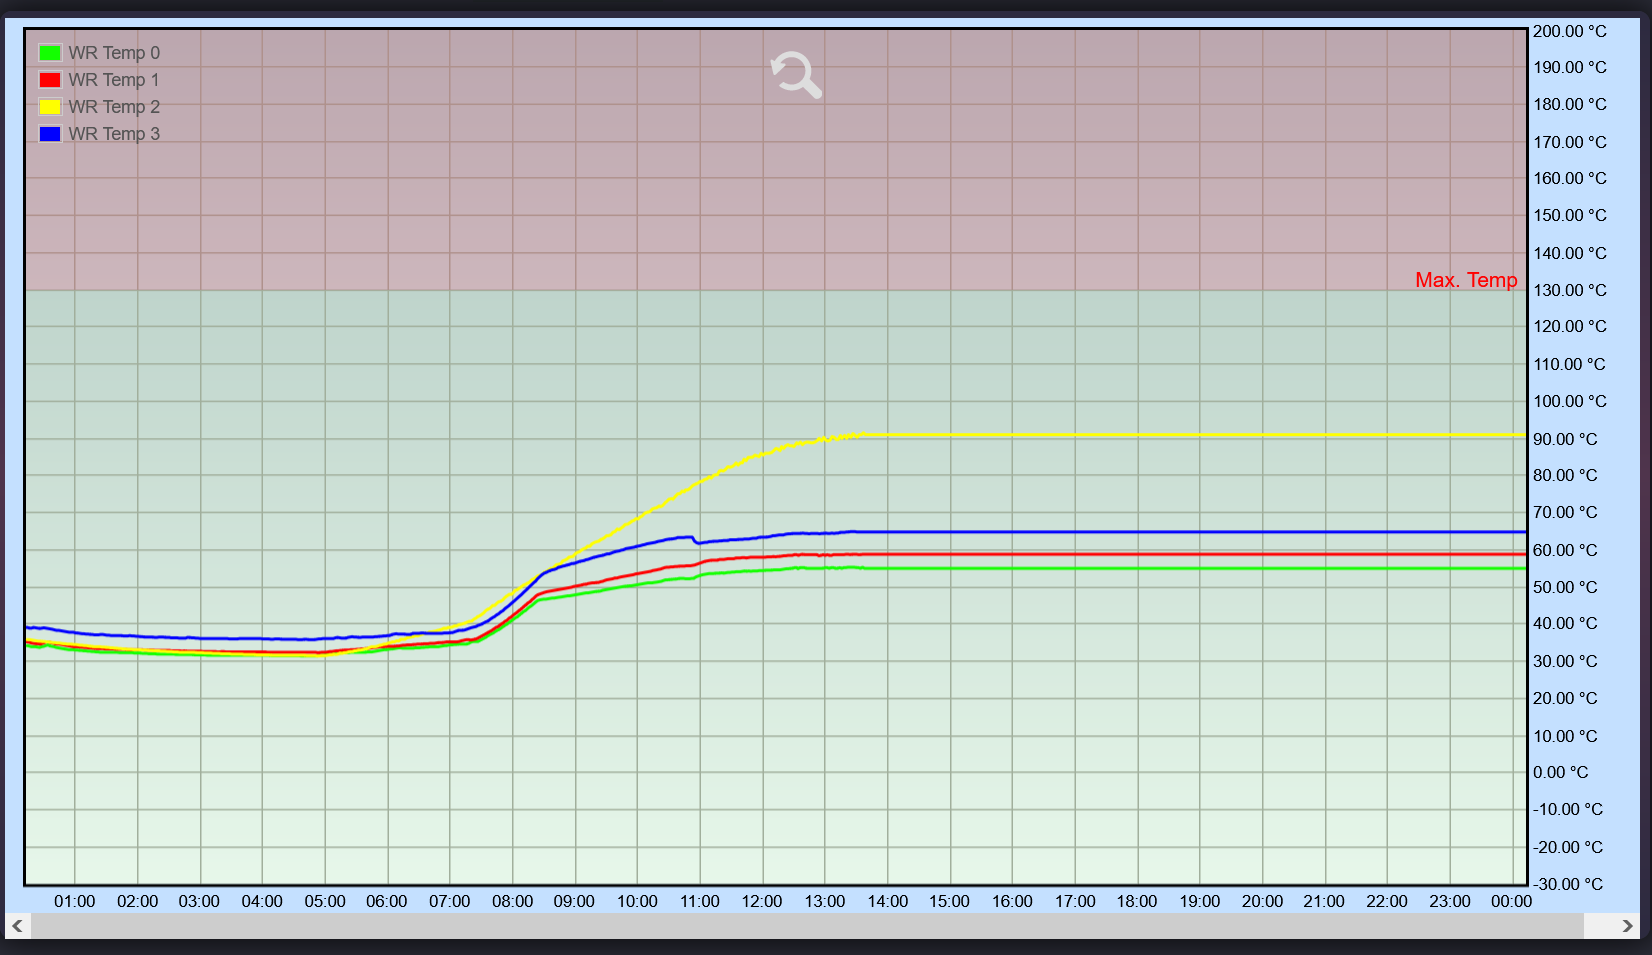Click the yellow WR Temp 2 swatch

click(50, 107)
